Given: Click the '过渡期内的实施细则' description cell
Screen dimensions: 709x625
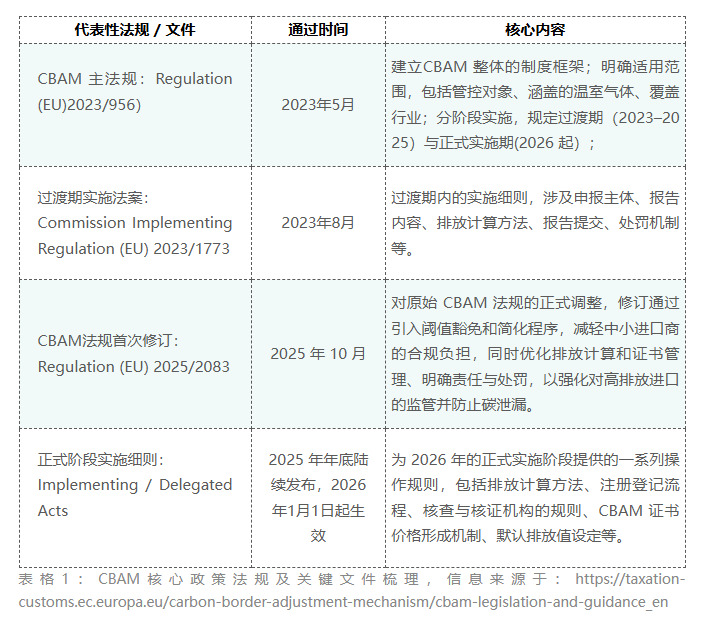Looking at the screenshot, I should coord(535,223).
